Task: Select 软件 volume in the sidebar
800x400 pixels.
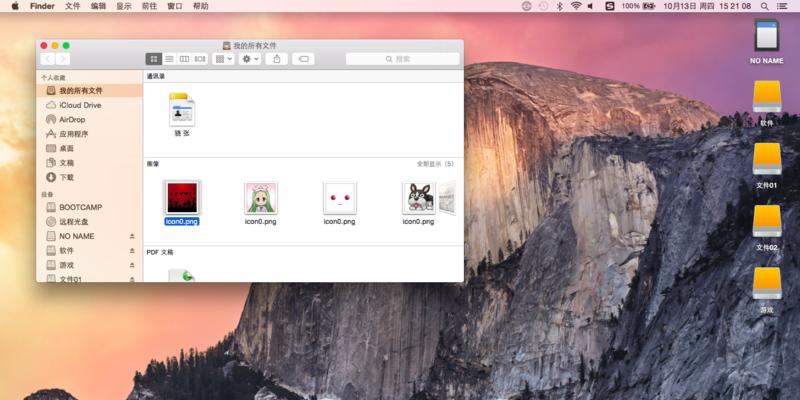Action: pyautogui.click(x=90, y=251)
